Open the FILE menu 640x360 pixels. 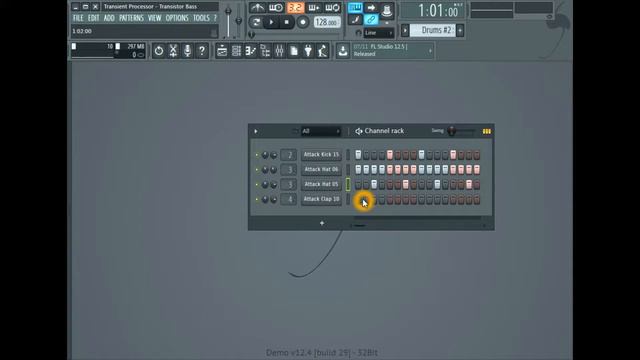pyautogui.click(x=78, y=18)
